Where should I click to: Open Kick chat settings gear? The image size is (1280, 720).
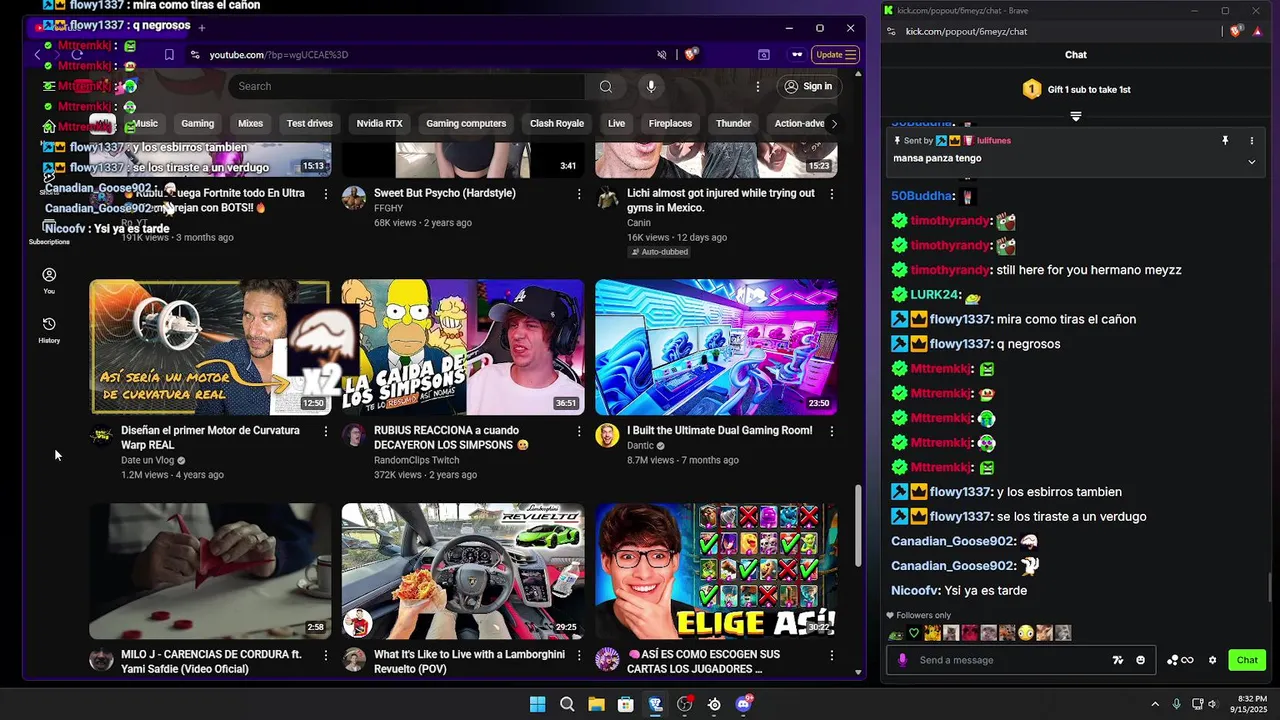(x=1213, y=660)
